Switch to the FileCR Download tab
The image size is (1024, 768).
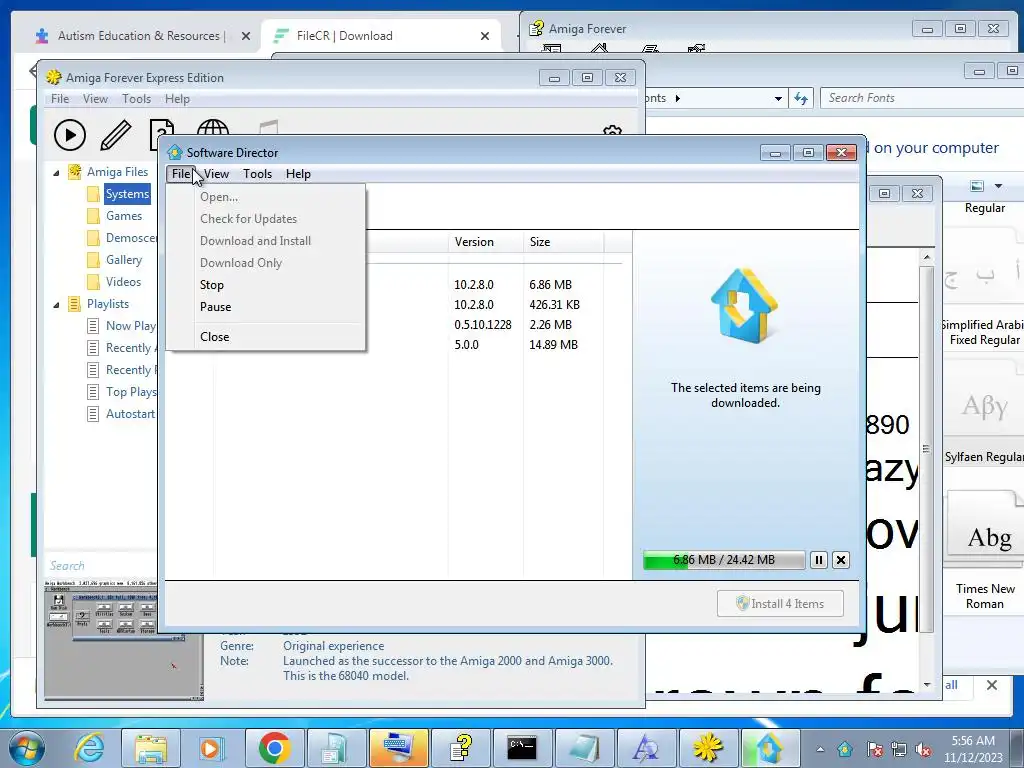(x=379, y=36)
